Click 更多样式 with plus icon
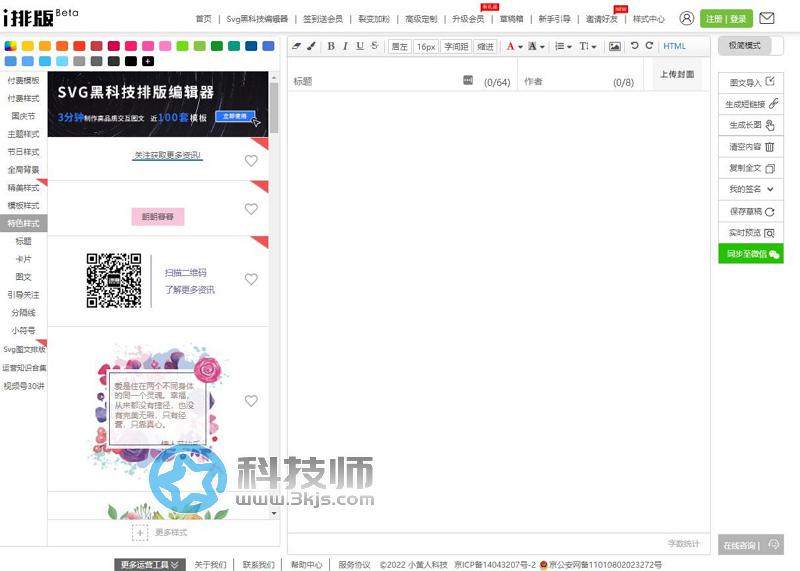The width and height of the screenshot is (800, 571). [160, 532]
